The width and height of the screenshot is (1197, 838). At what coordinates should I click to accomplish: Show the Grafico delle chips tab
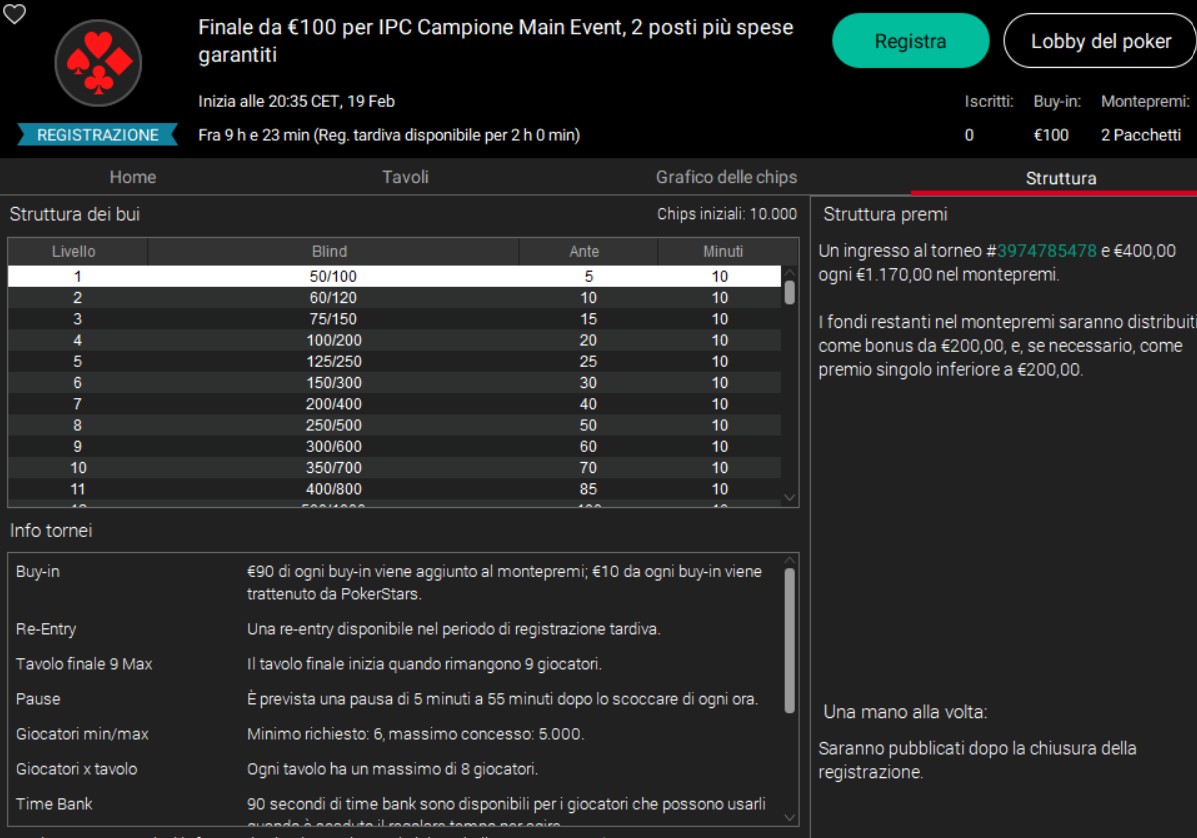tap(726, 177)
